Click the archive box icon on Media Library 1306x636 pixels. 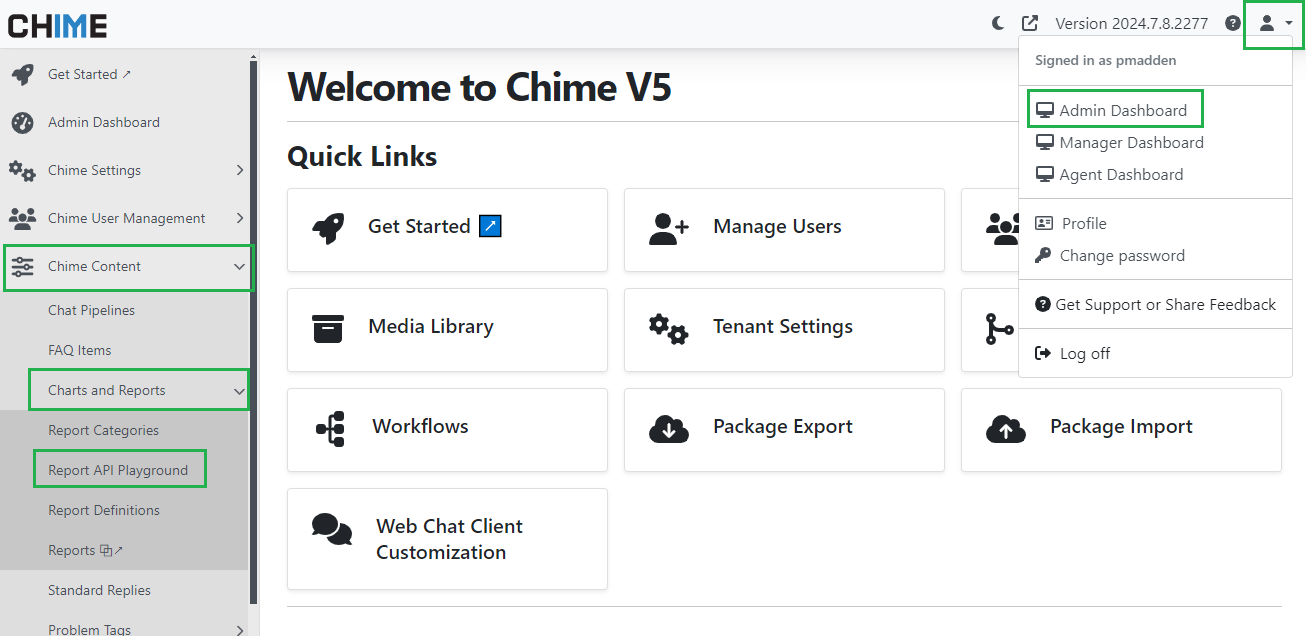pyautogui.click(x=328, y=328)
